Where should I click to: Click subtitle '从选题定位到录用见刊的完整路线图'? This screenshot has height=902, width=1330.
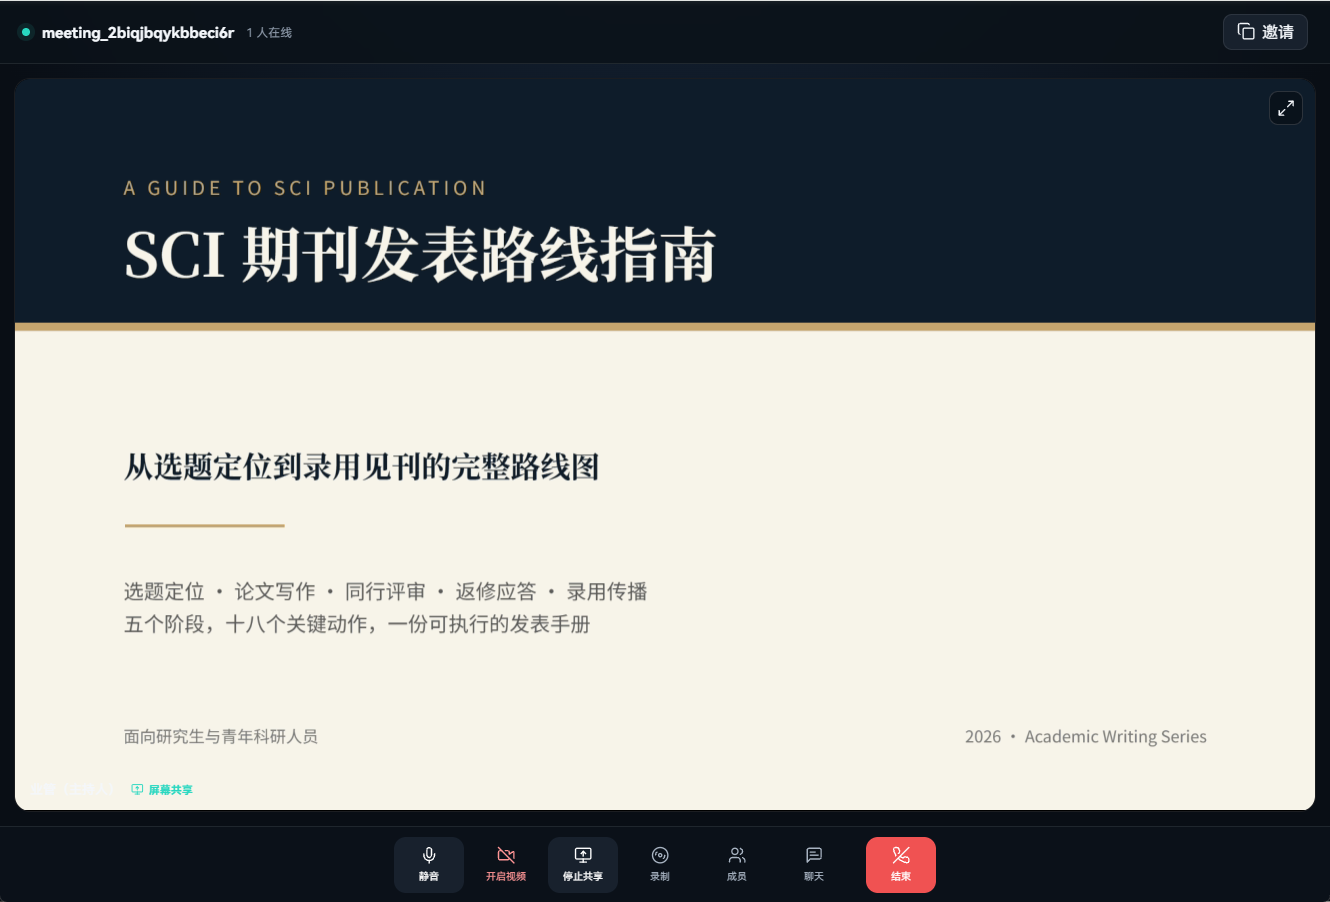pos(361,467)
